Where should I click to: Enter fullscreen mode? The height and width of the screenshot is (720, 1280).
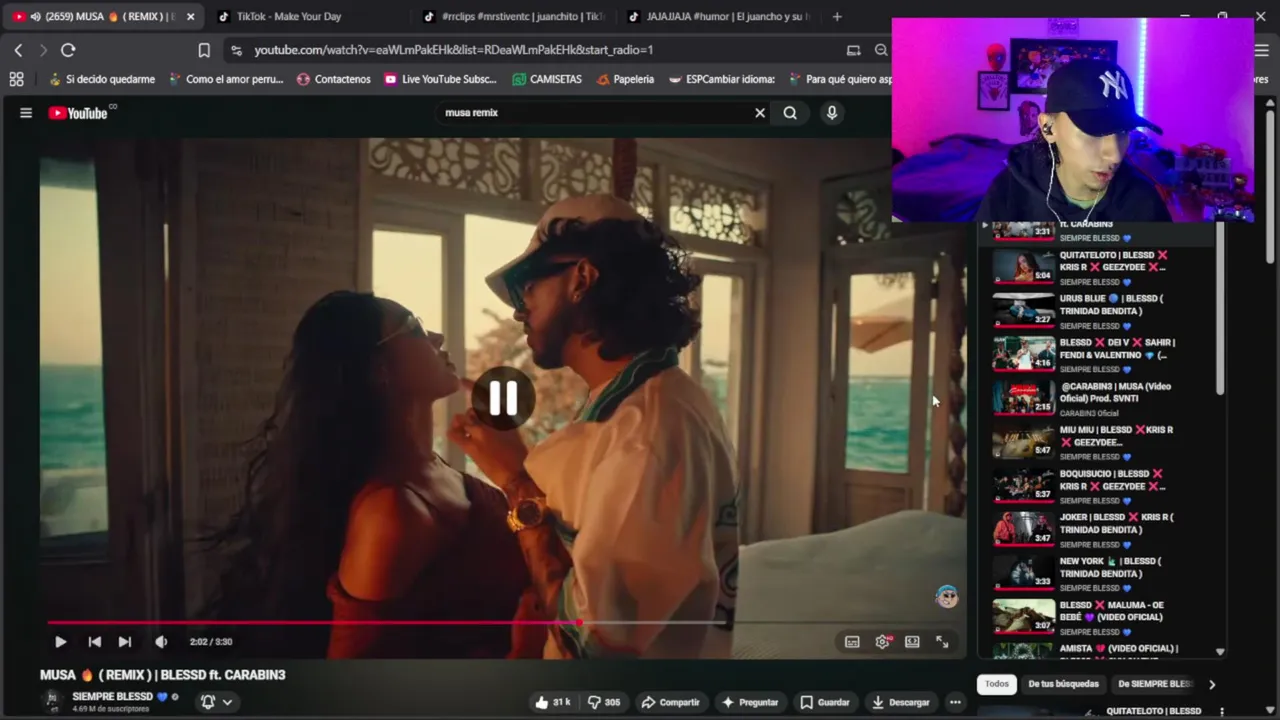coord(942,642)
